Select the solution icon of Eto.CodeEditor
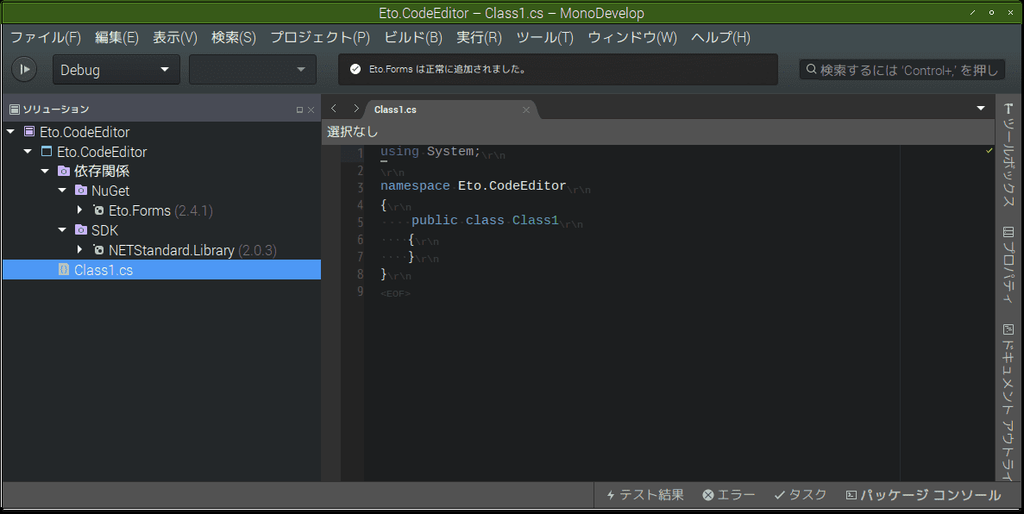Image resolution: width=1024 pixels, height=514 pixels. pos(29,132)
